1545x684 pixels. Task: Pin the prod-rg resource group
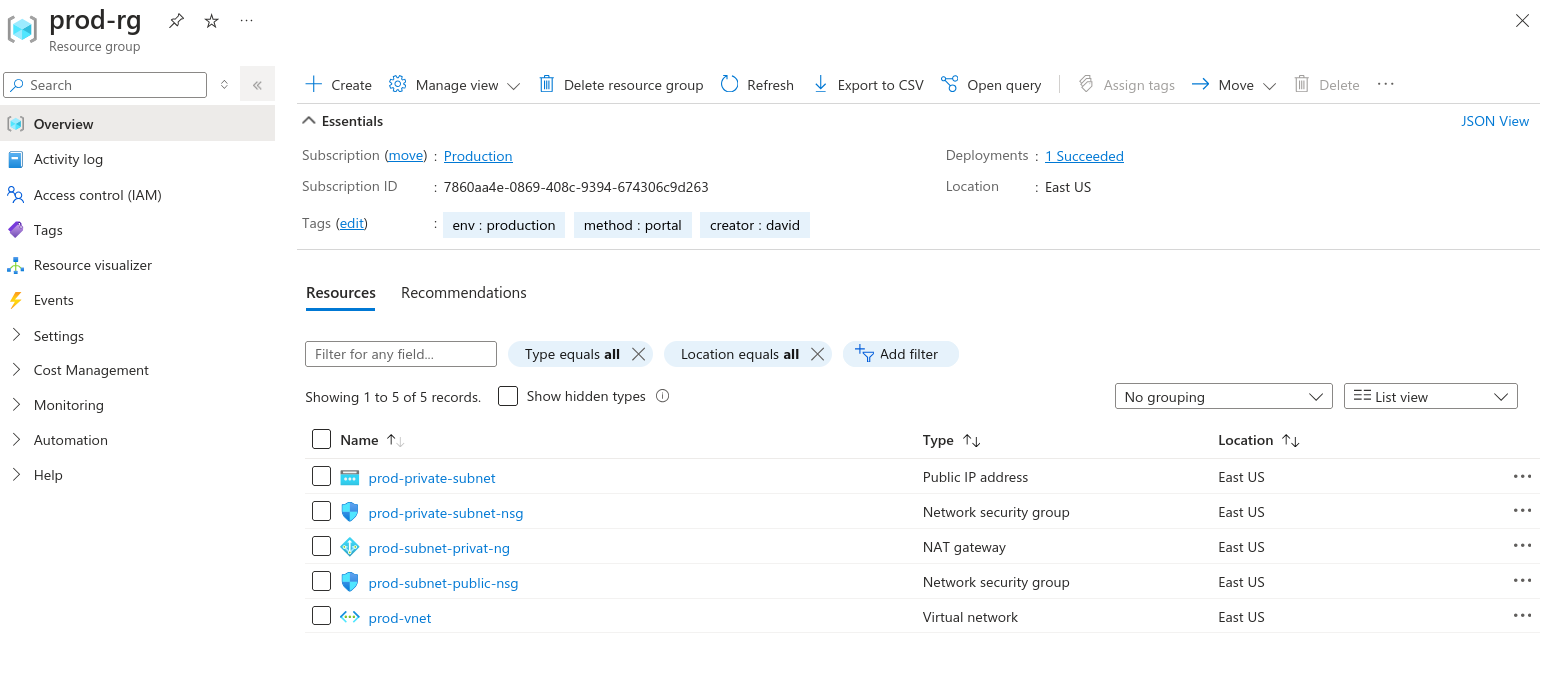tap(176, 21)
